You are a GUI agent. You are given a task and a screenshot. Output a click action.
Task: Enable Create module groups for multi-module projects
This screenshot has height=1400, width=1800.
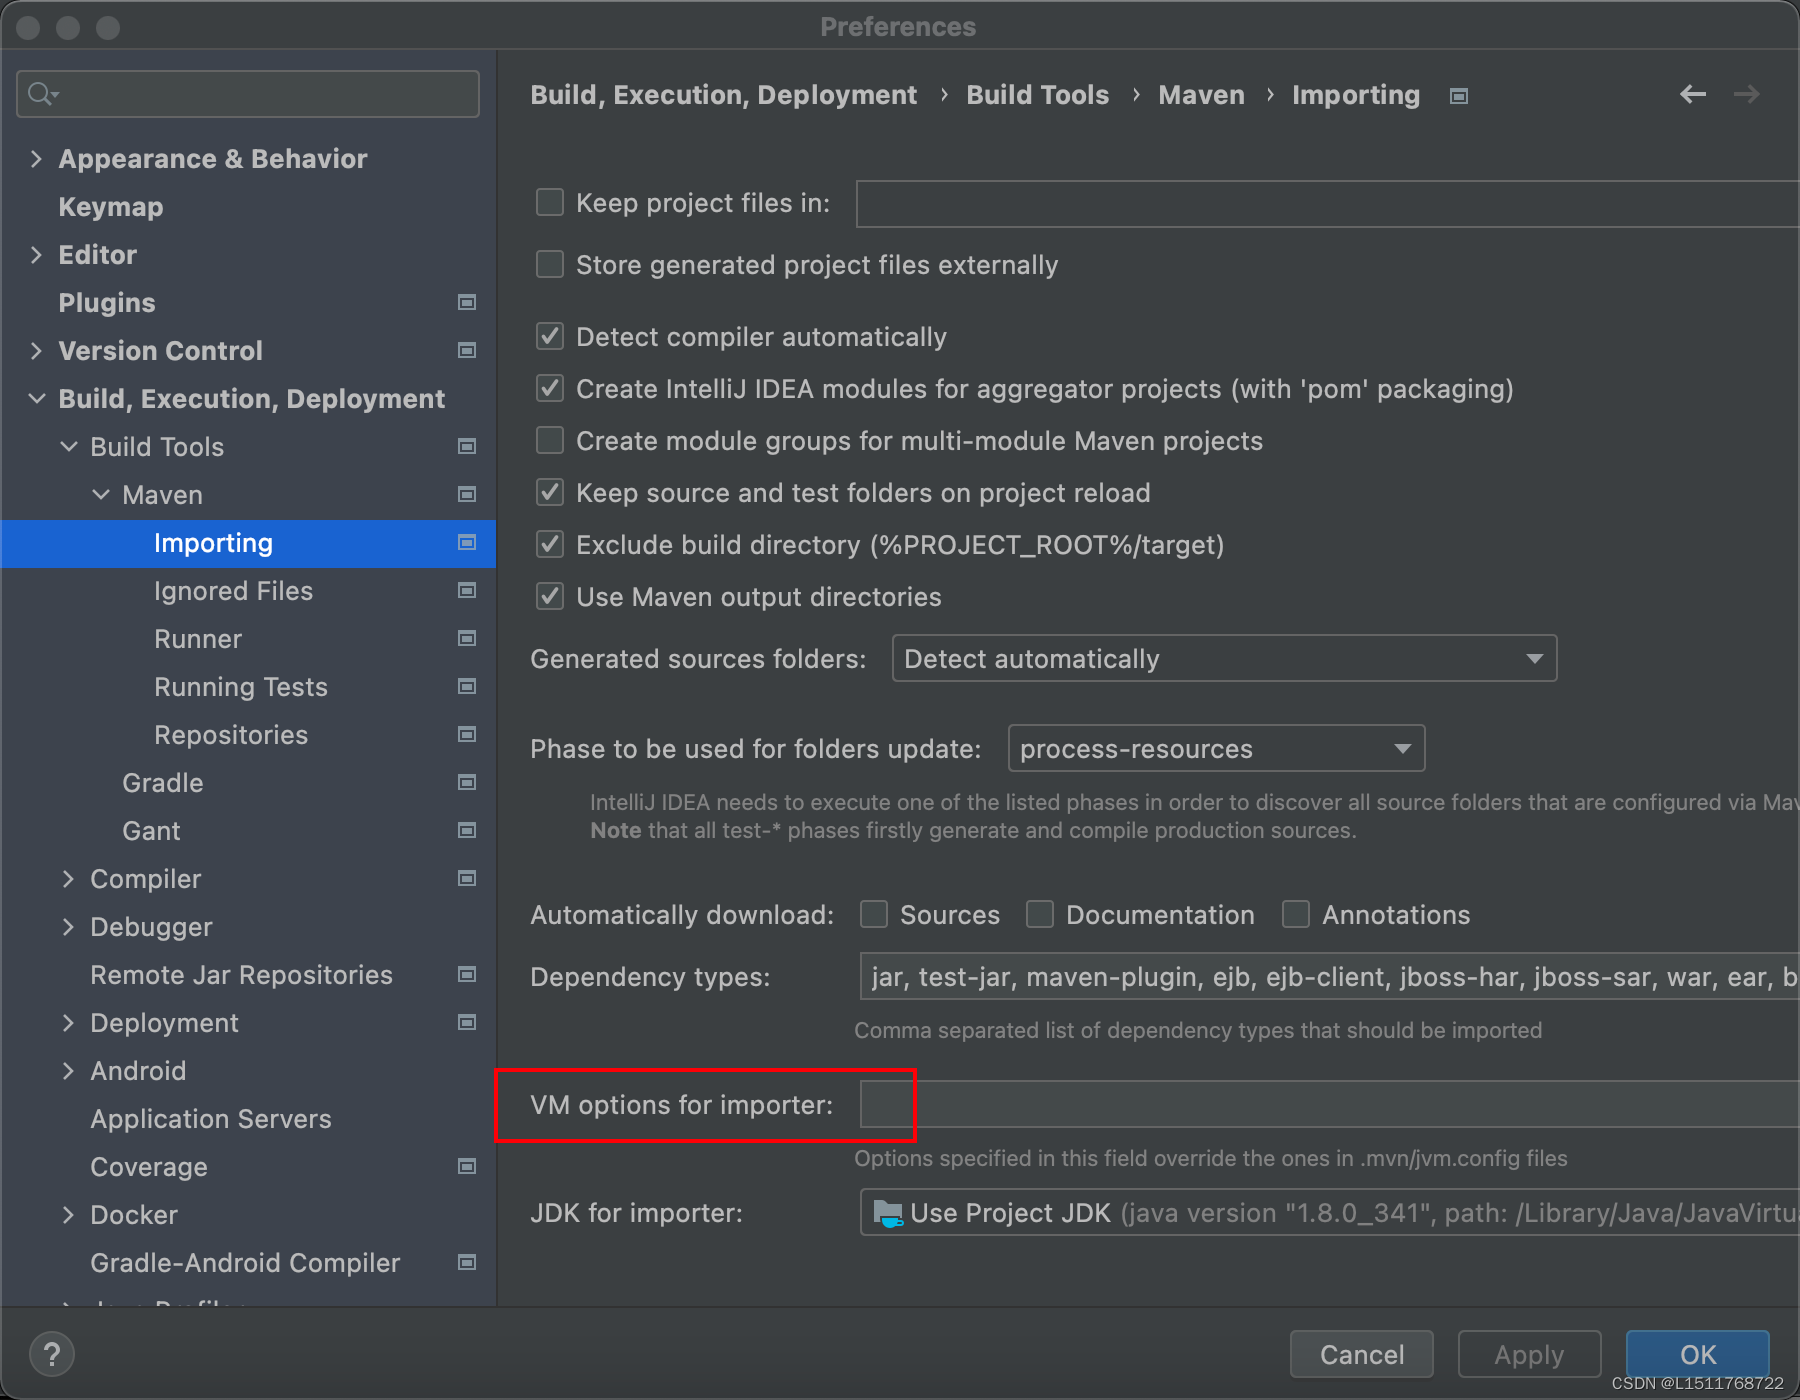pyautogui.click(x=550, y=440)
